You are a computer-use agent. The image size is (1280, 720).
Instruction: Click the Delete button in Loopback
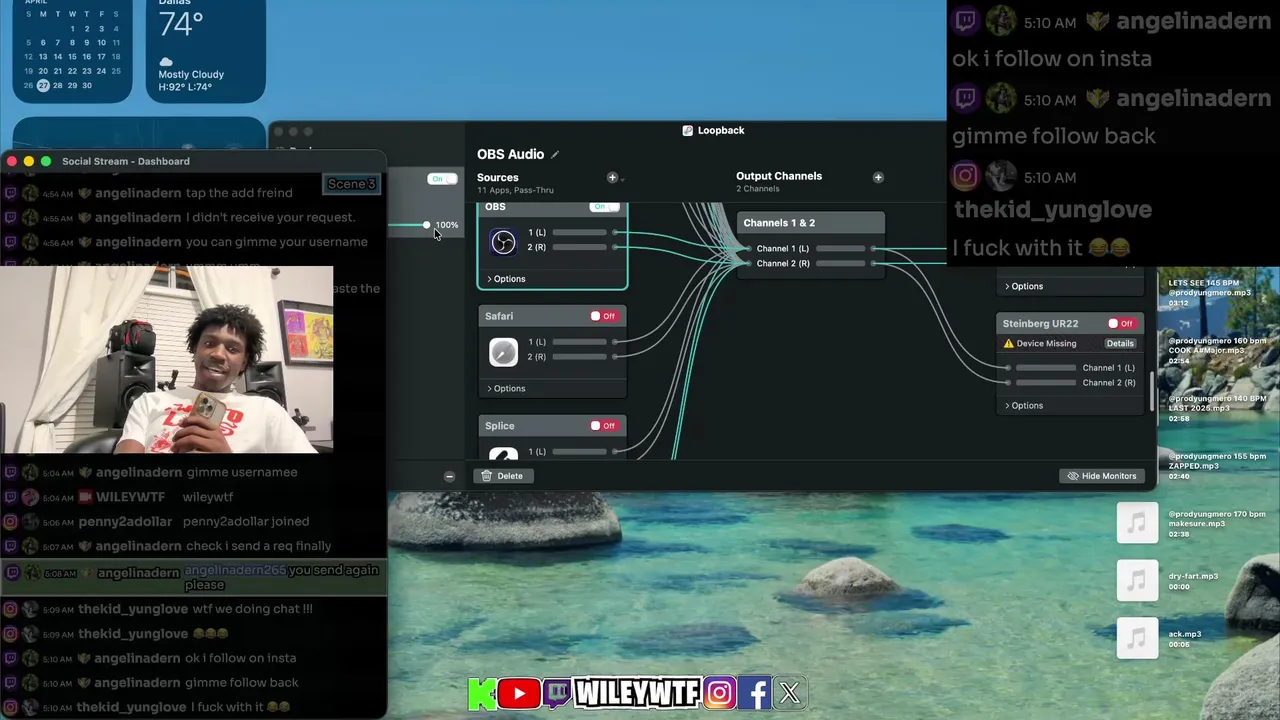502,476
